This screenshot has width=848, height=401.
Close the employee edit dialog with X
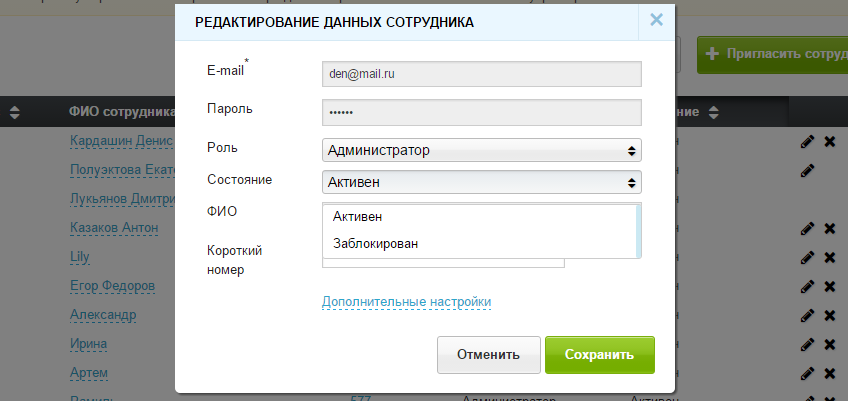pos(657,21)
